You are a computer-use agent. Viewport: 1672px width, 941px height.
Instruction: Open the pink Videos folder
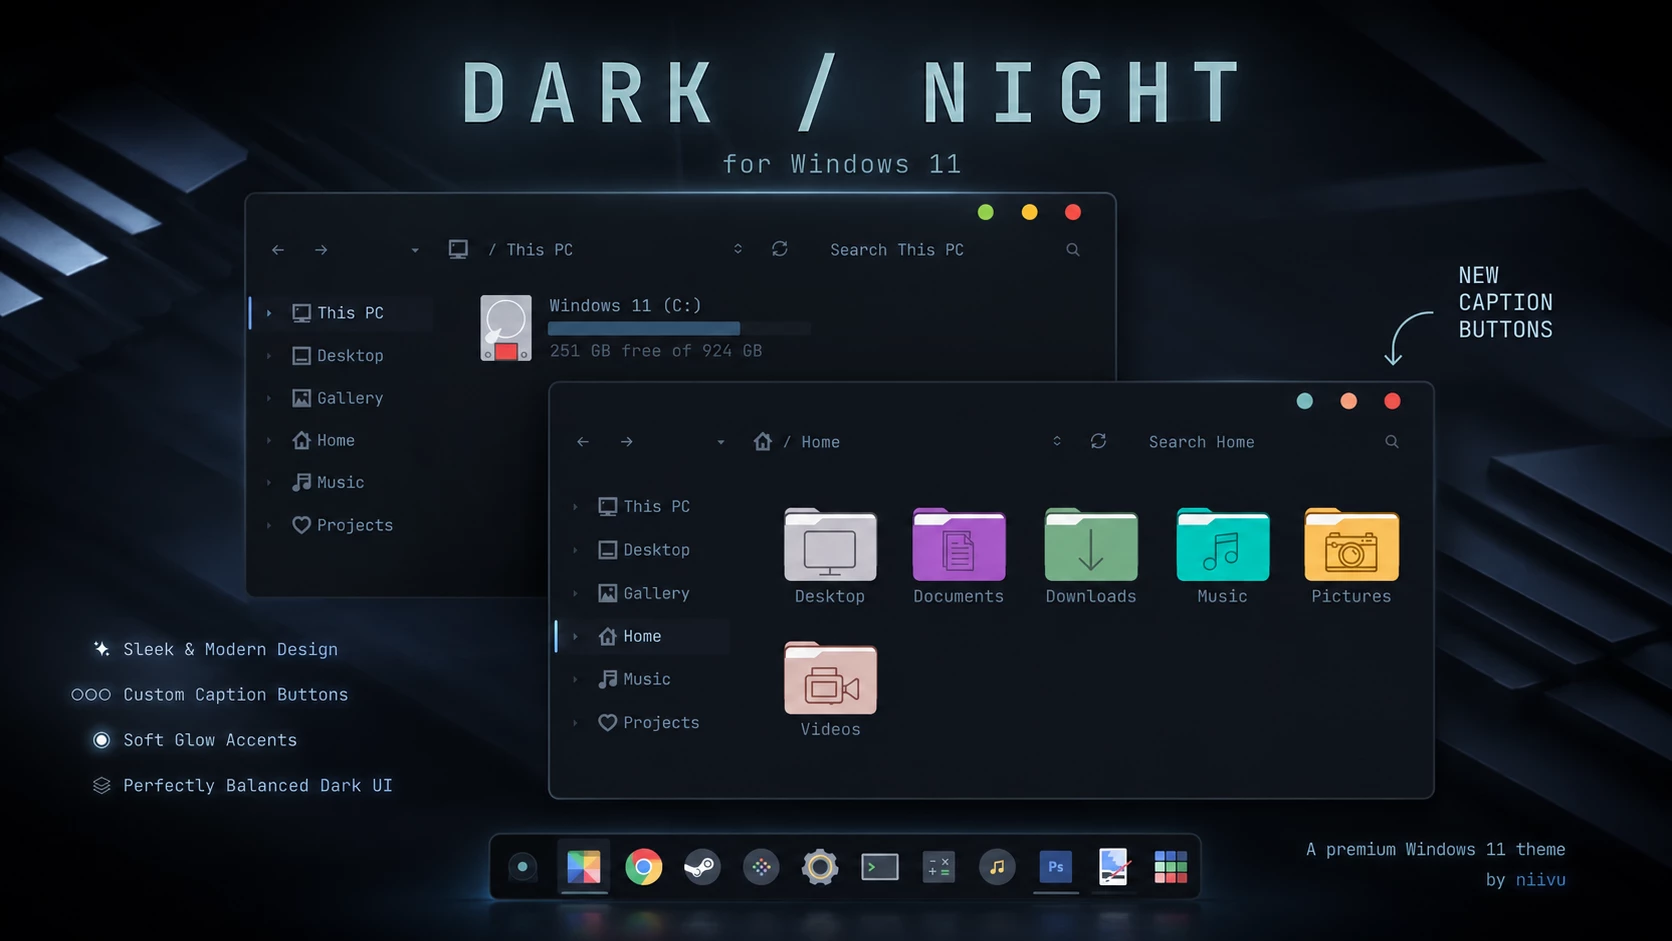830,679
